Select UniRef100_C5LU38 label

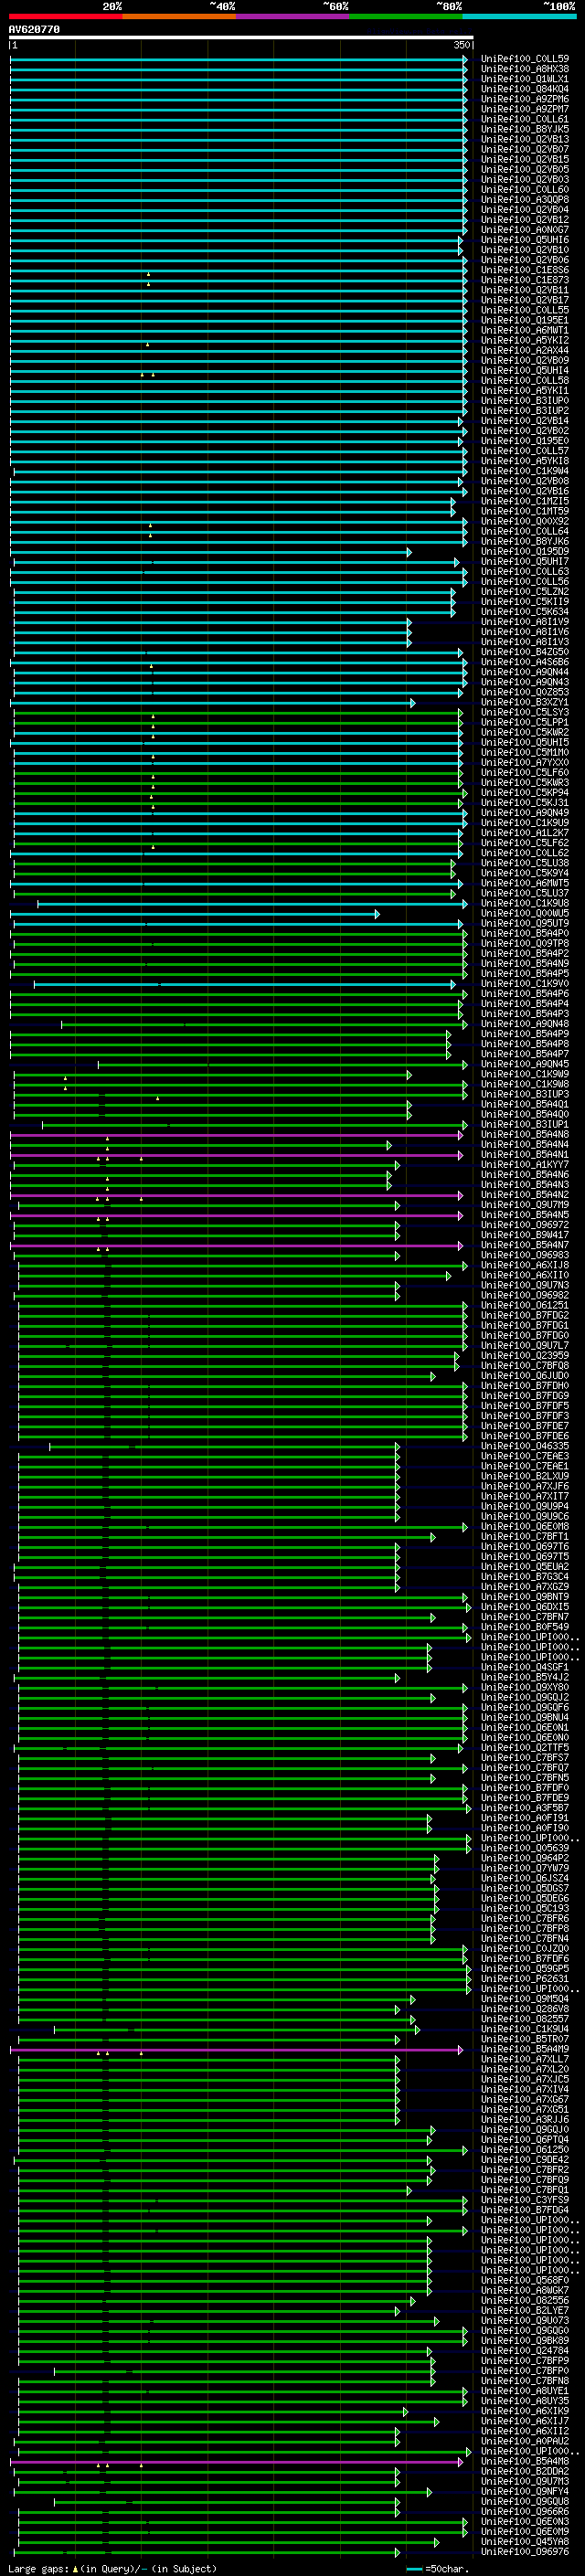pyautogui.click(x=525, y=863)
